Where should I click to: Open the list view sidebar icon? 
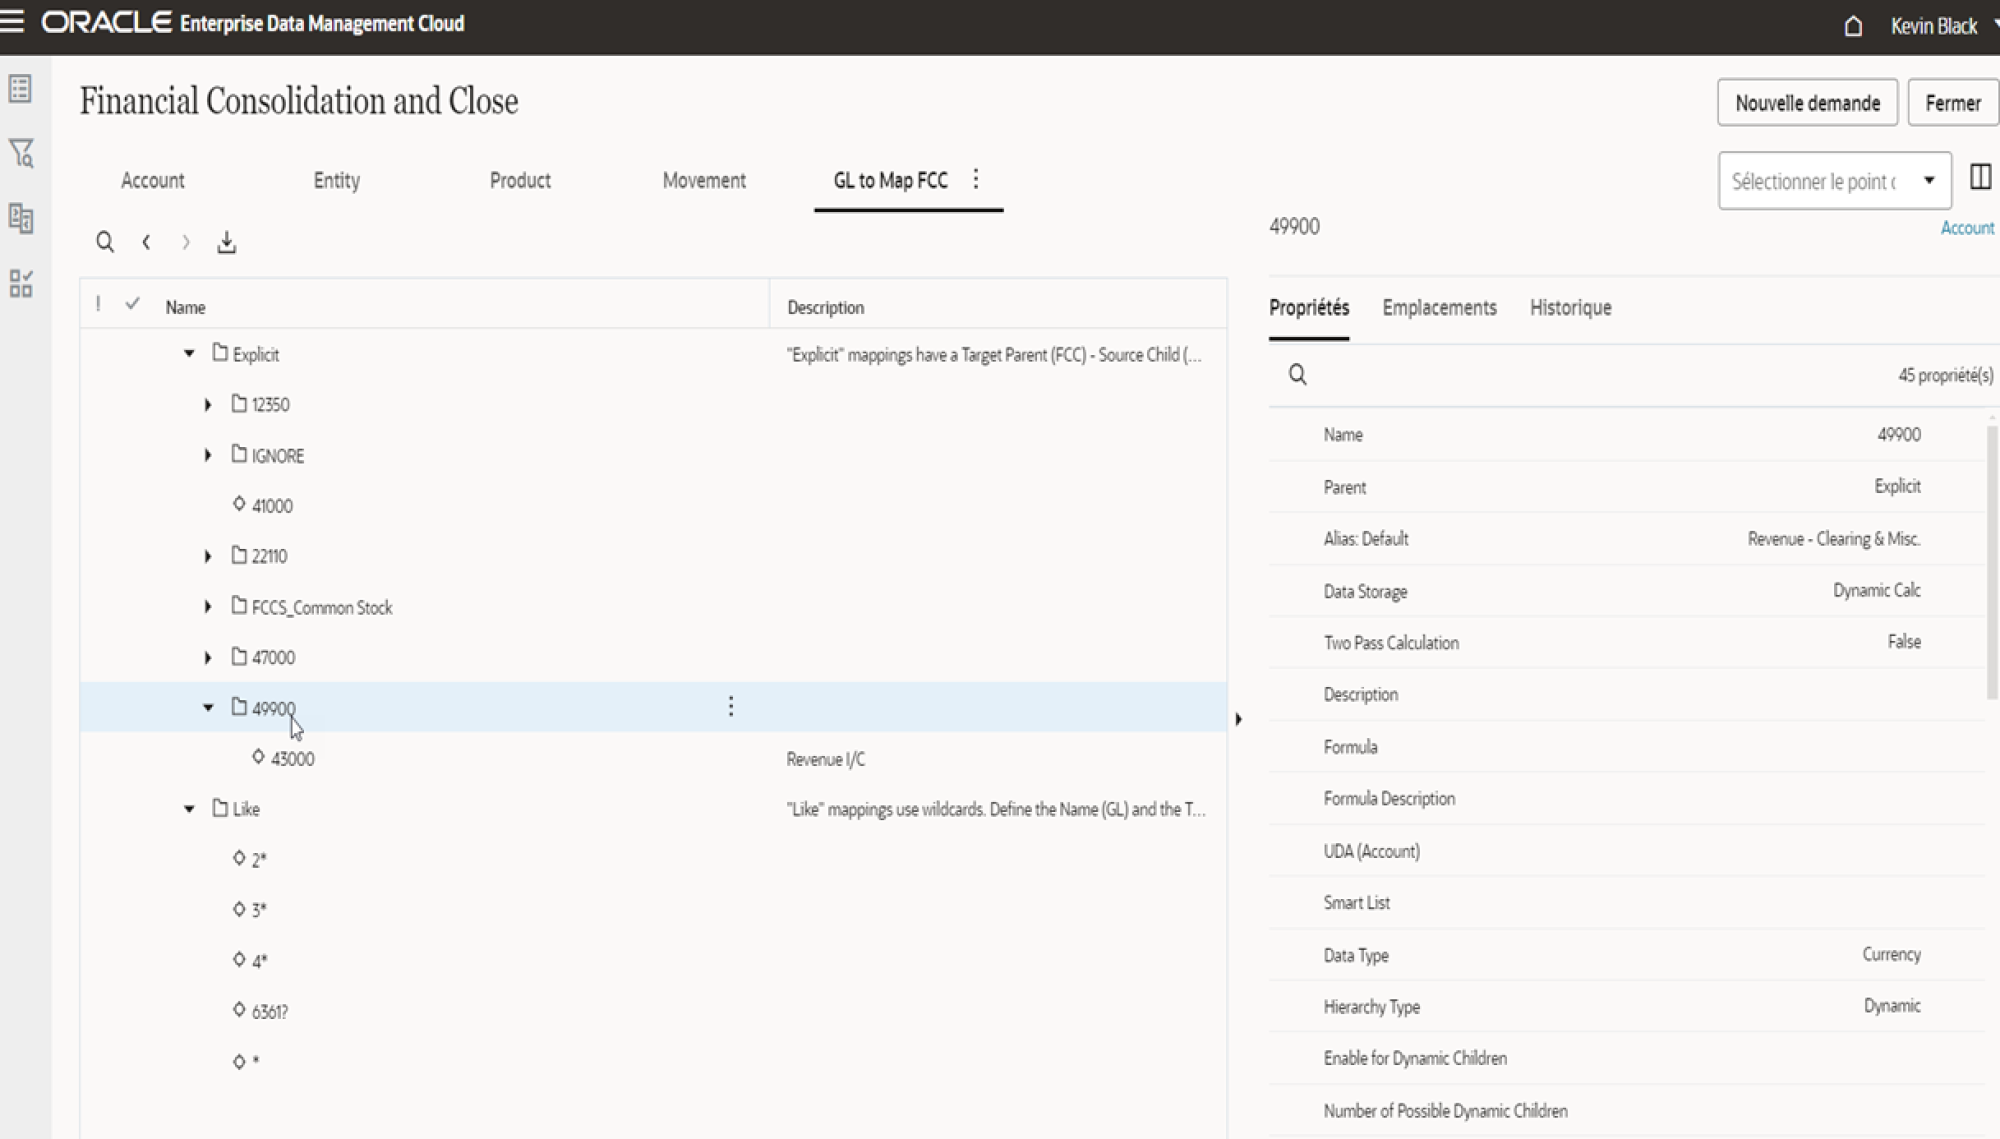click(x=21, y=88)
